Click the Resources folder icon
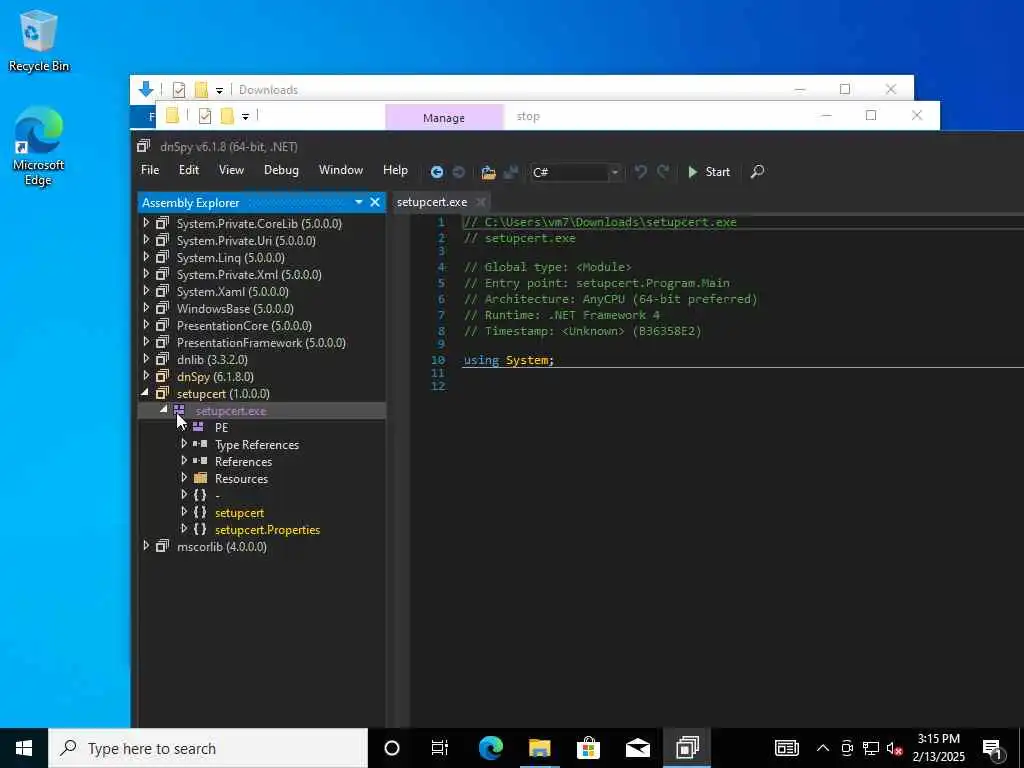Viewport: 1024px width, 768px height. click(200, 478)
